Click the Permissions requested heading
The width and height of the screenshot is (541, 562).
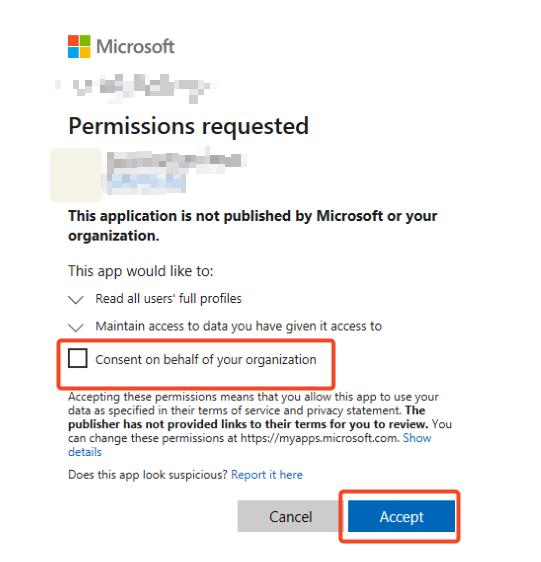click(x=189, y=126)
